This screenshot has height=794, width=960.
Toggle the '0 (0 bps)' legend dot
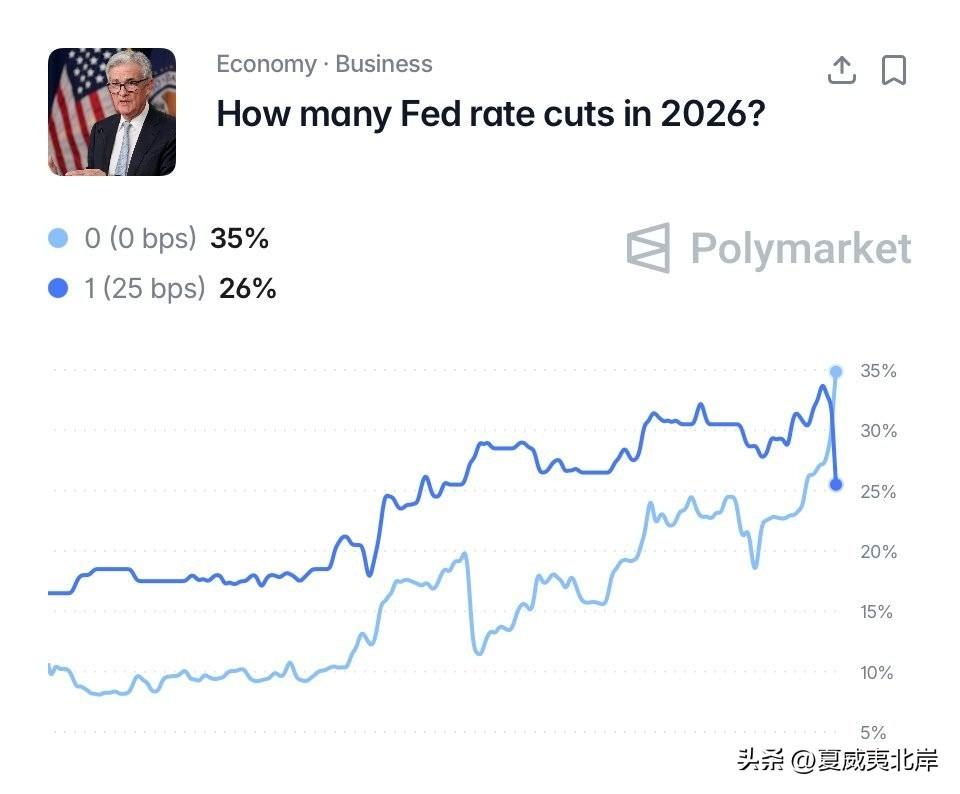(57, 238)
